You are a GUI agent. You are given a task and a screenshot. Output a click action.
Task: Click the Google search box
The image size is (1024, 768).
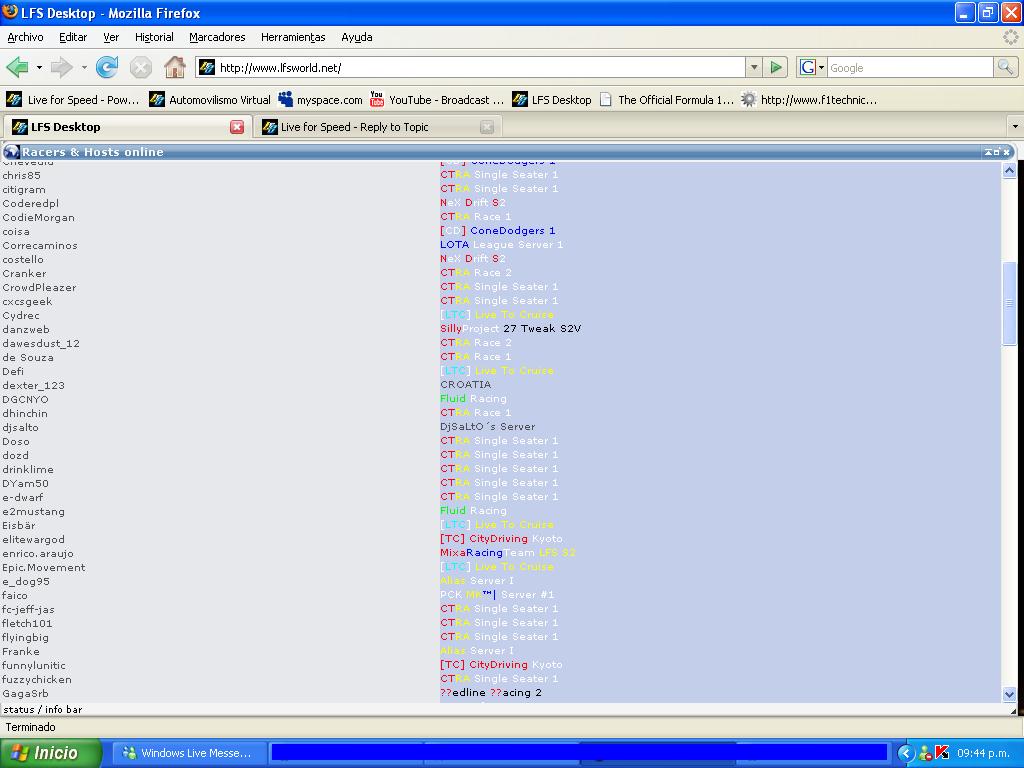[x=910, y=67]
